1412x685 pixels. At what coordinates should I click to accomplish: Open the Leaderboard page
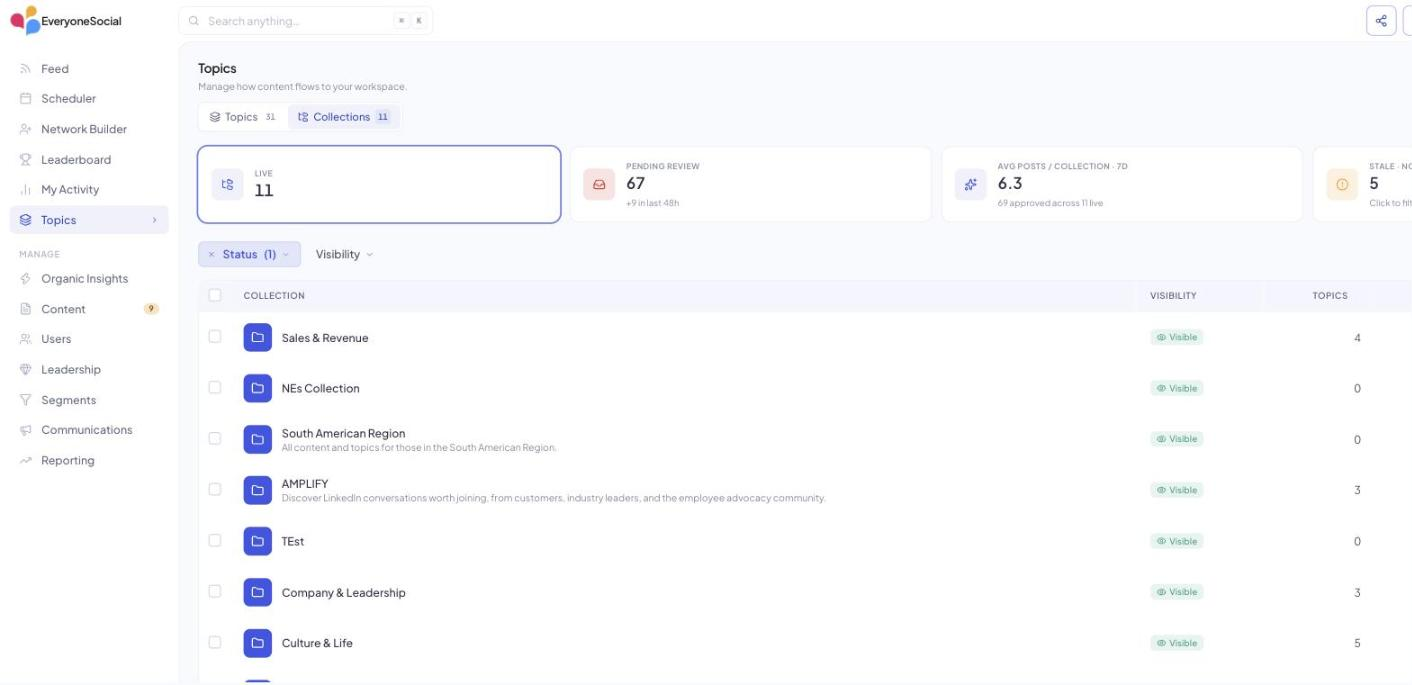pyautogui.click(x=76, y=160)
